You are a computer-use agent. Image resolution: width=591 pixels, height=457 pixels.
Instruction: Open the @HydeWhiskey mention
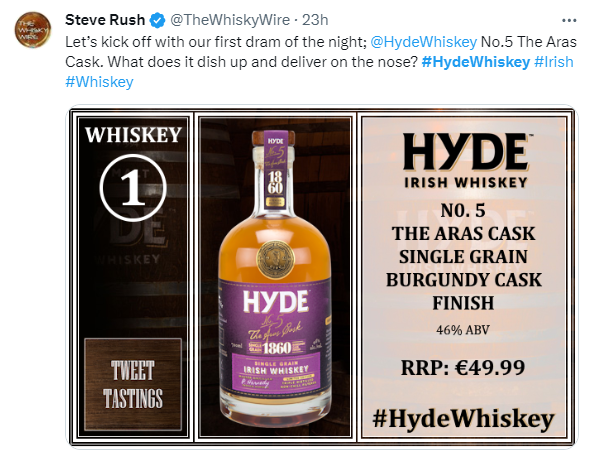pos(424,42)
